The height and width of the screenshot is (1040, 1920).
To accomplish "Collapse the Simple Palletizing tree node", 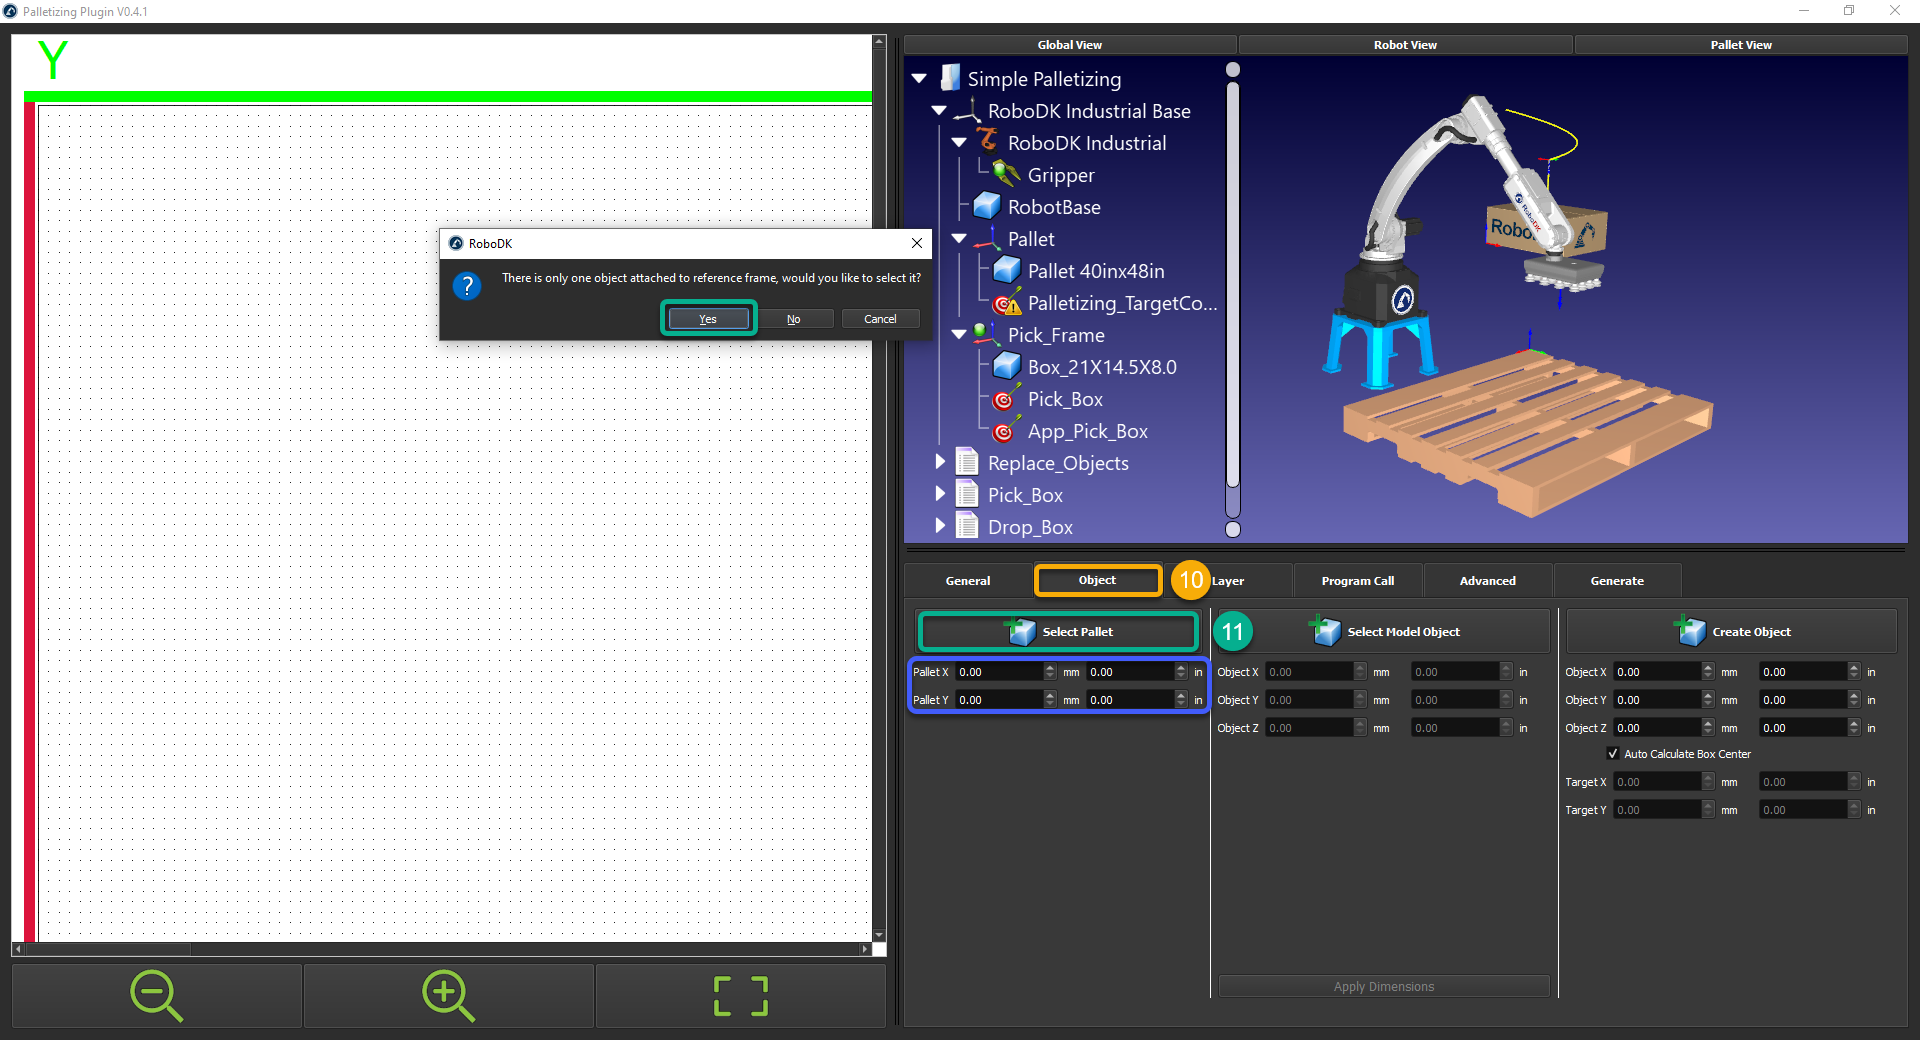I will pos(919,78).
